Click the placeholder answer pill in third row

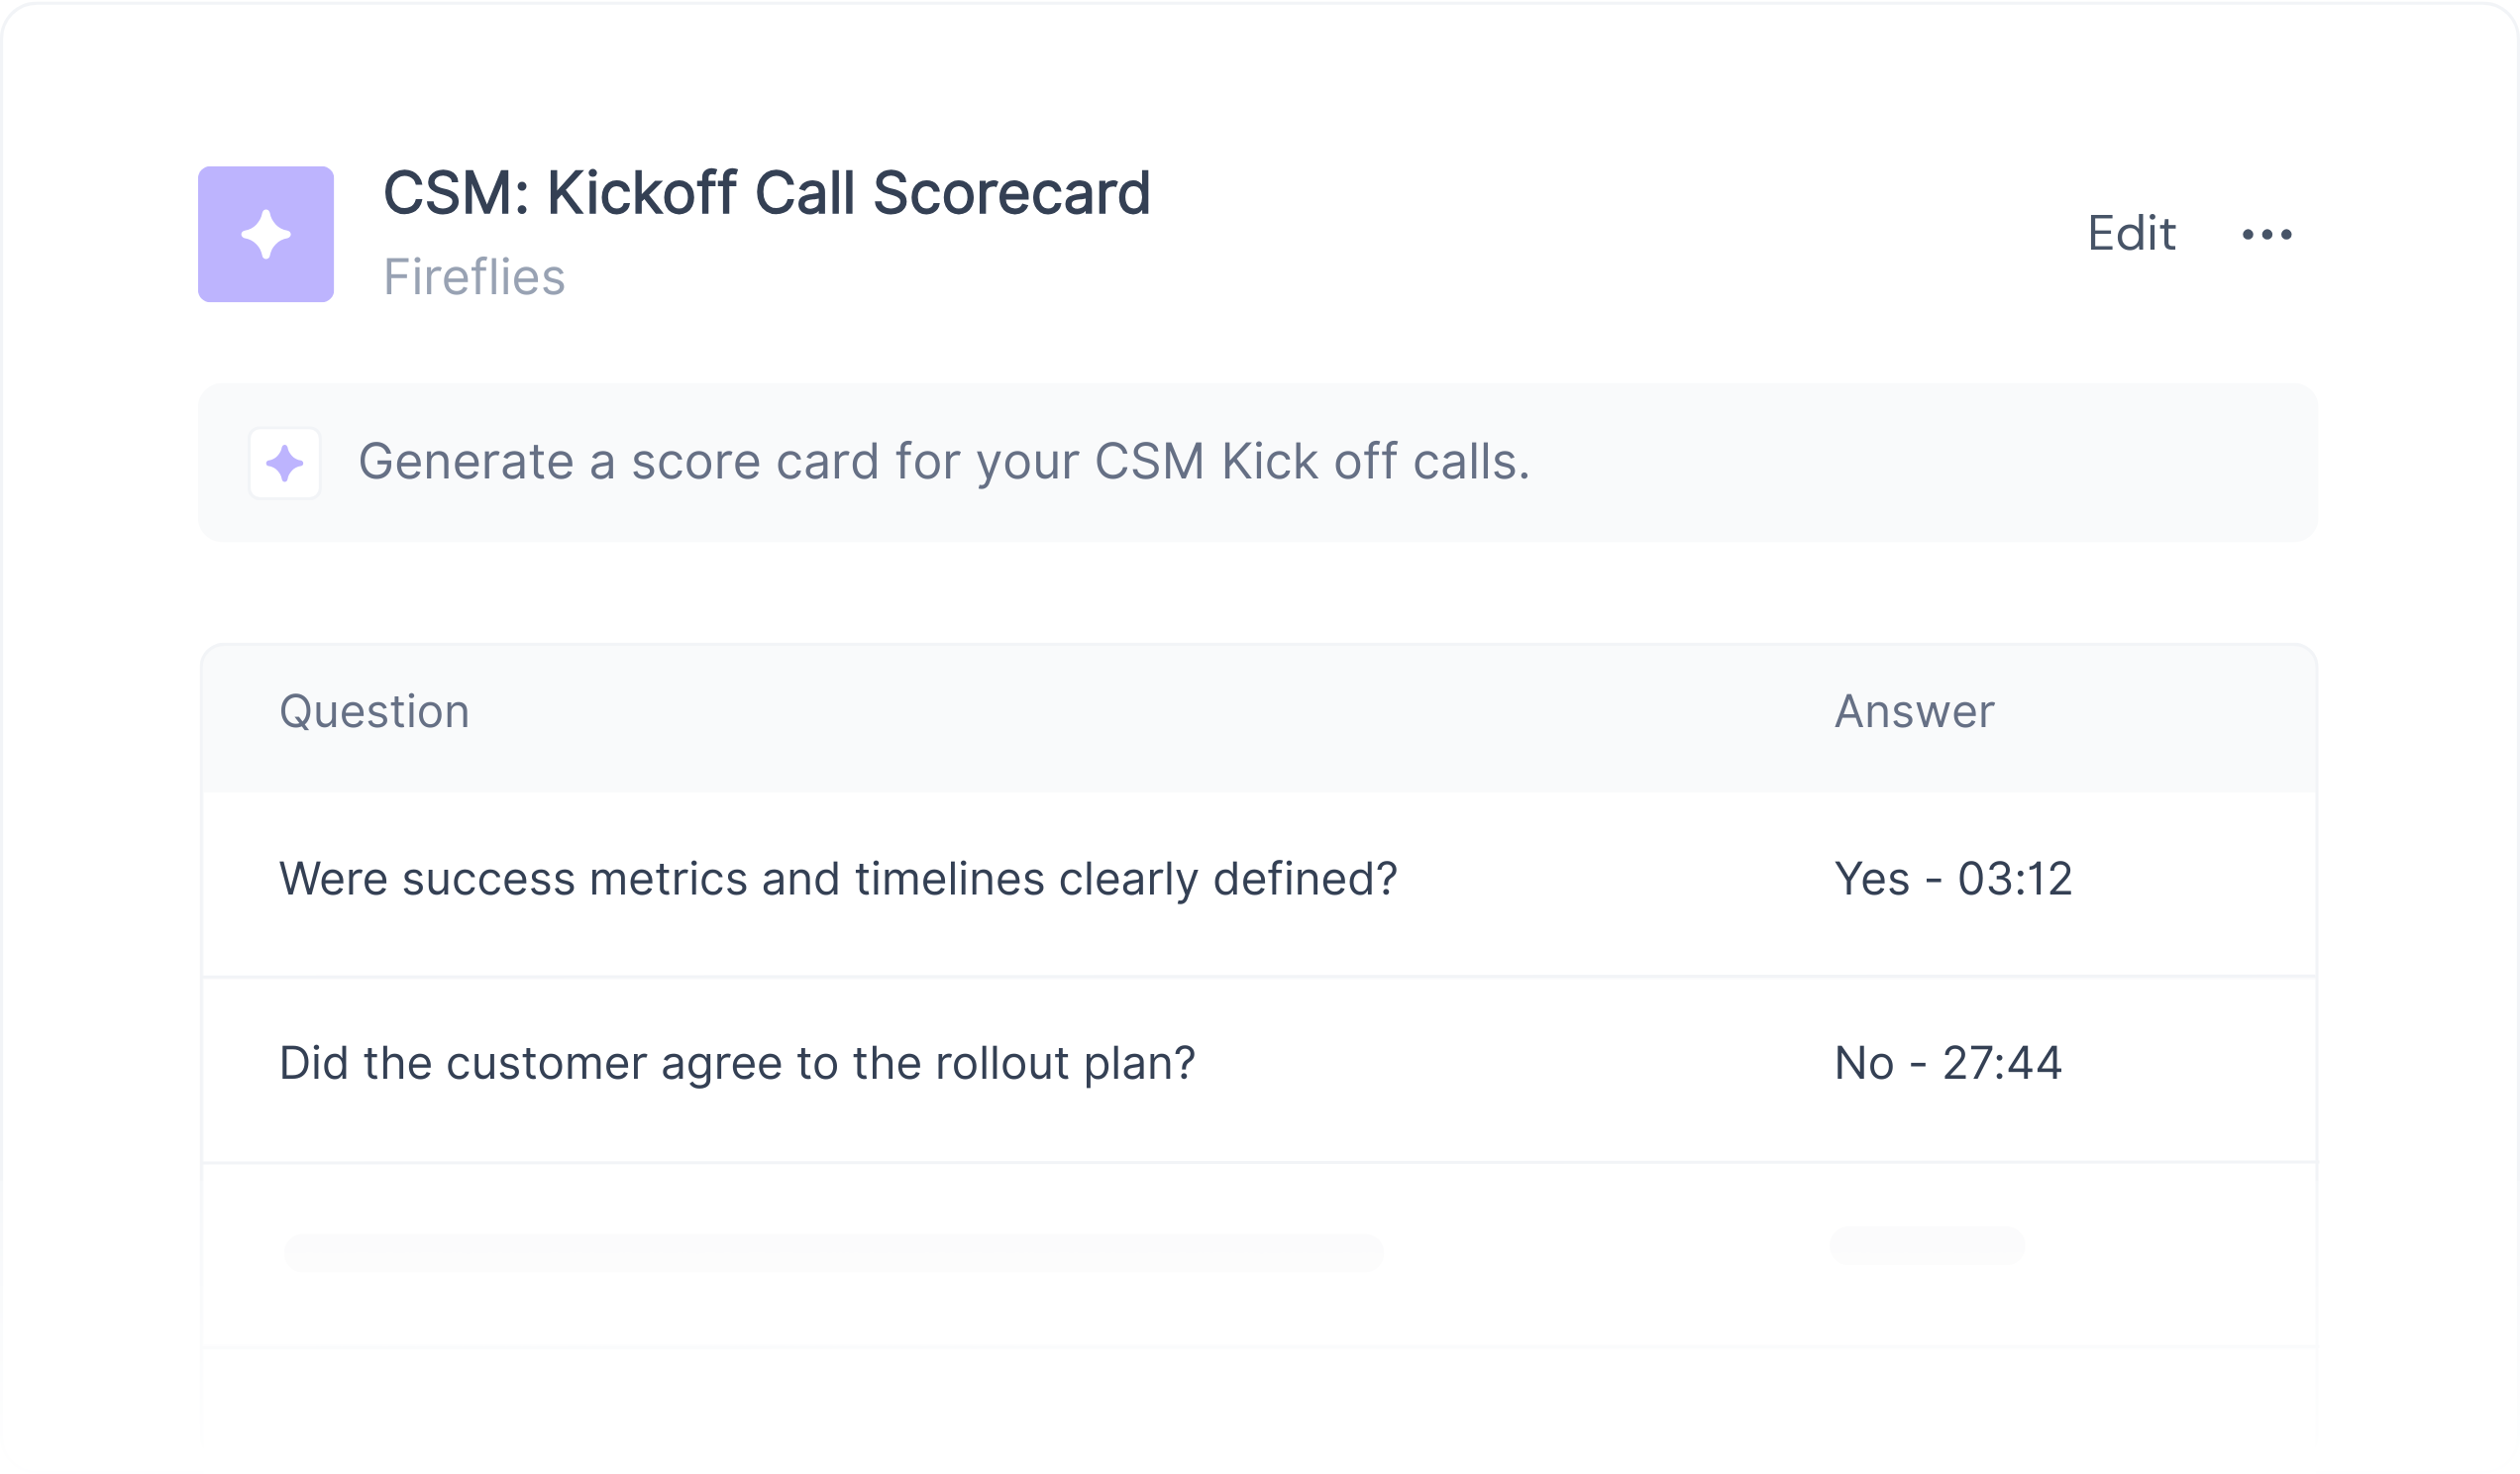pyautogui.click(x=1927, y=1246)
